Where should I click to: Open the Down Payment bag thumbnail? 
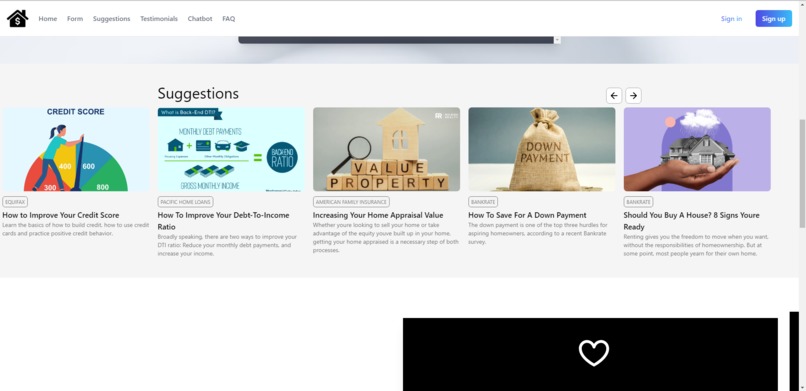pyautogui.click(x=542, y=149)
